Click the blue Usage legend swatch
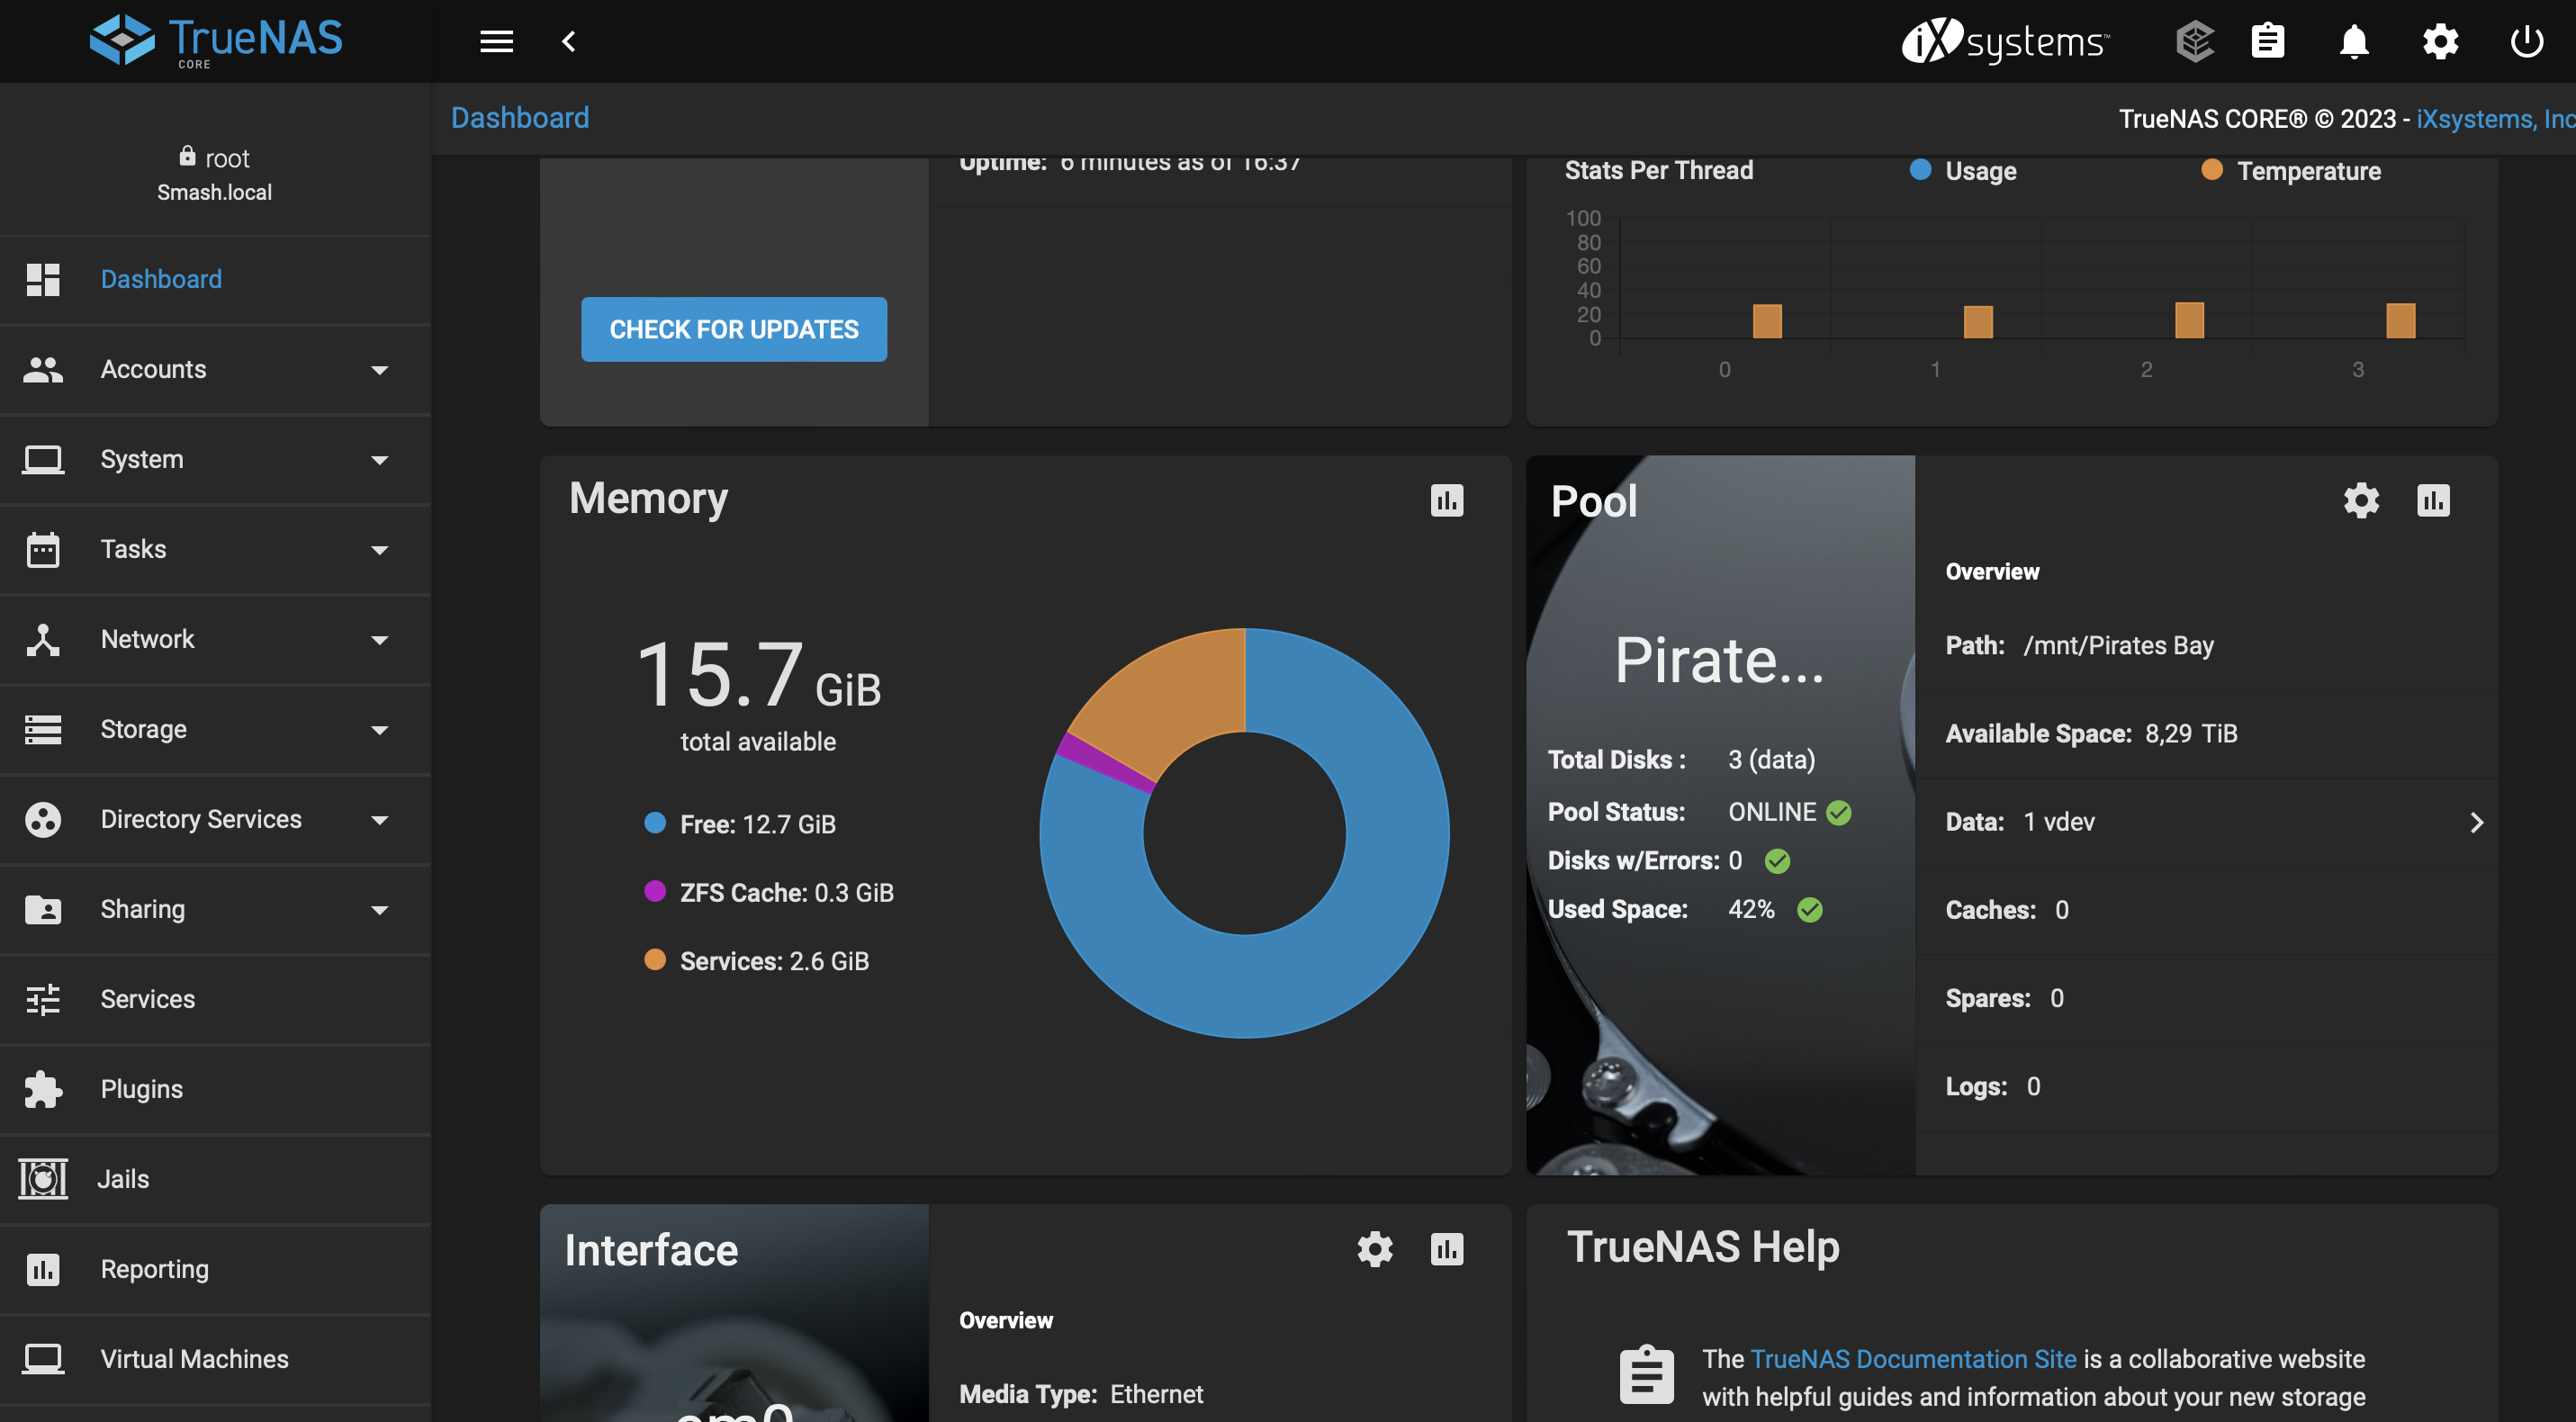The height and width of the screenshot is (1422, 2576). [1919, 170]
